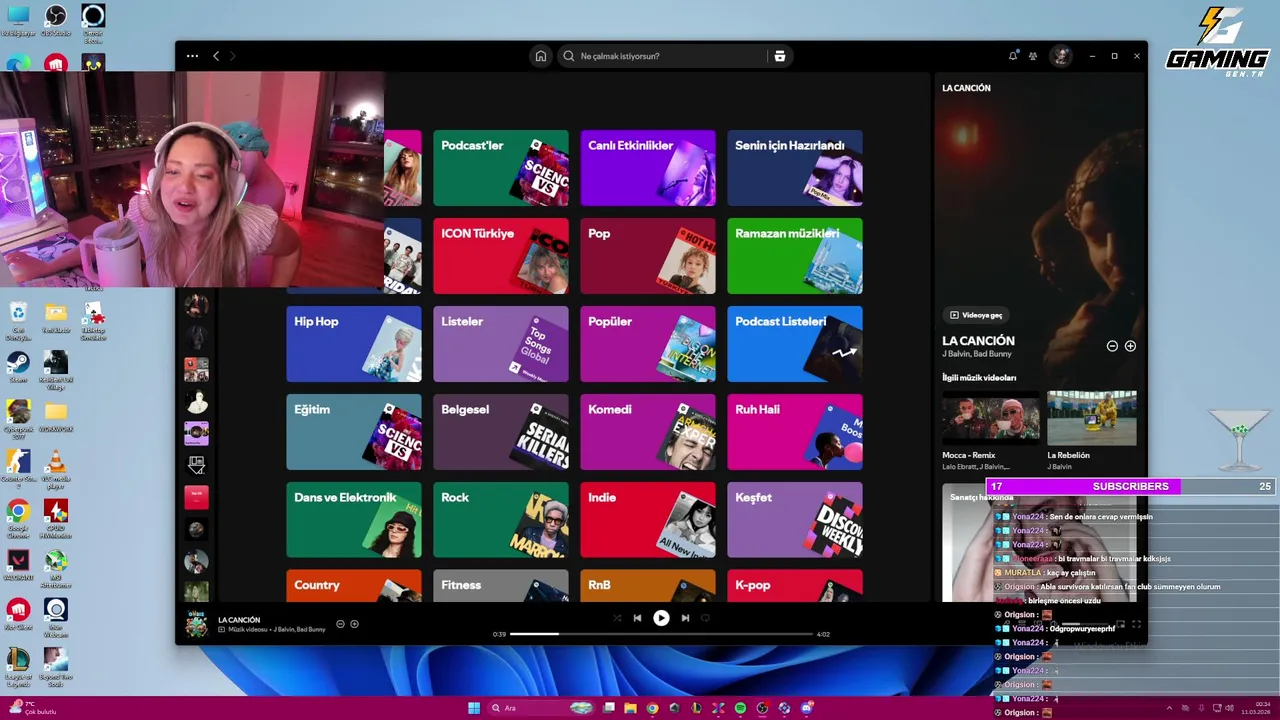Image resolution: width=1280 pixels, height=720 pixels.
Task: Go to Spotify Home icon
Action: coord(541,56)
